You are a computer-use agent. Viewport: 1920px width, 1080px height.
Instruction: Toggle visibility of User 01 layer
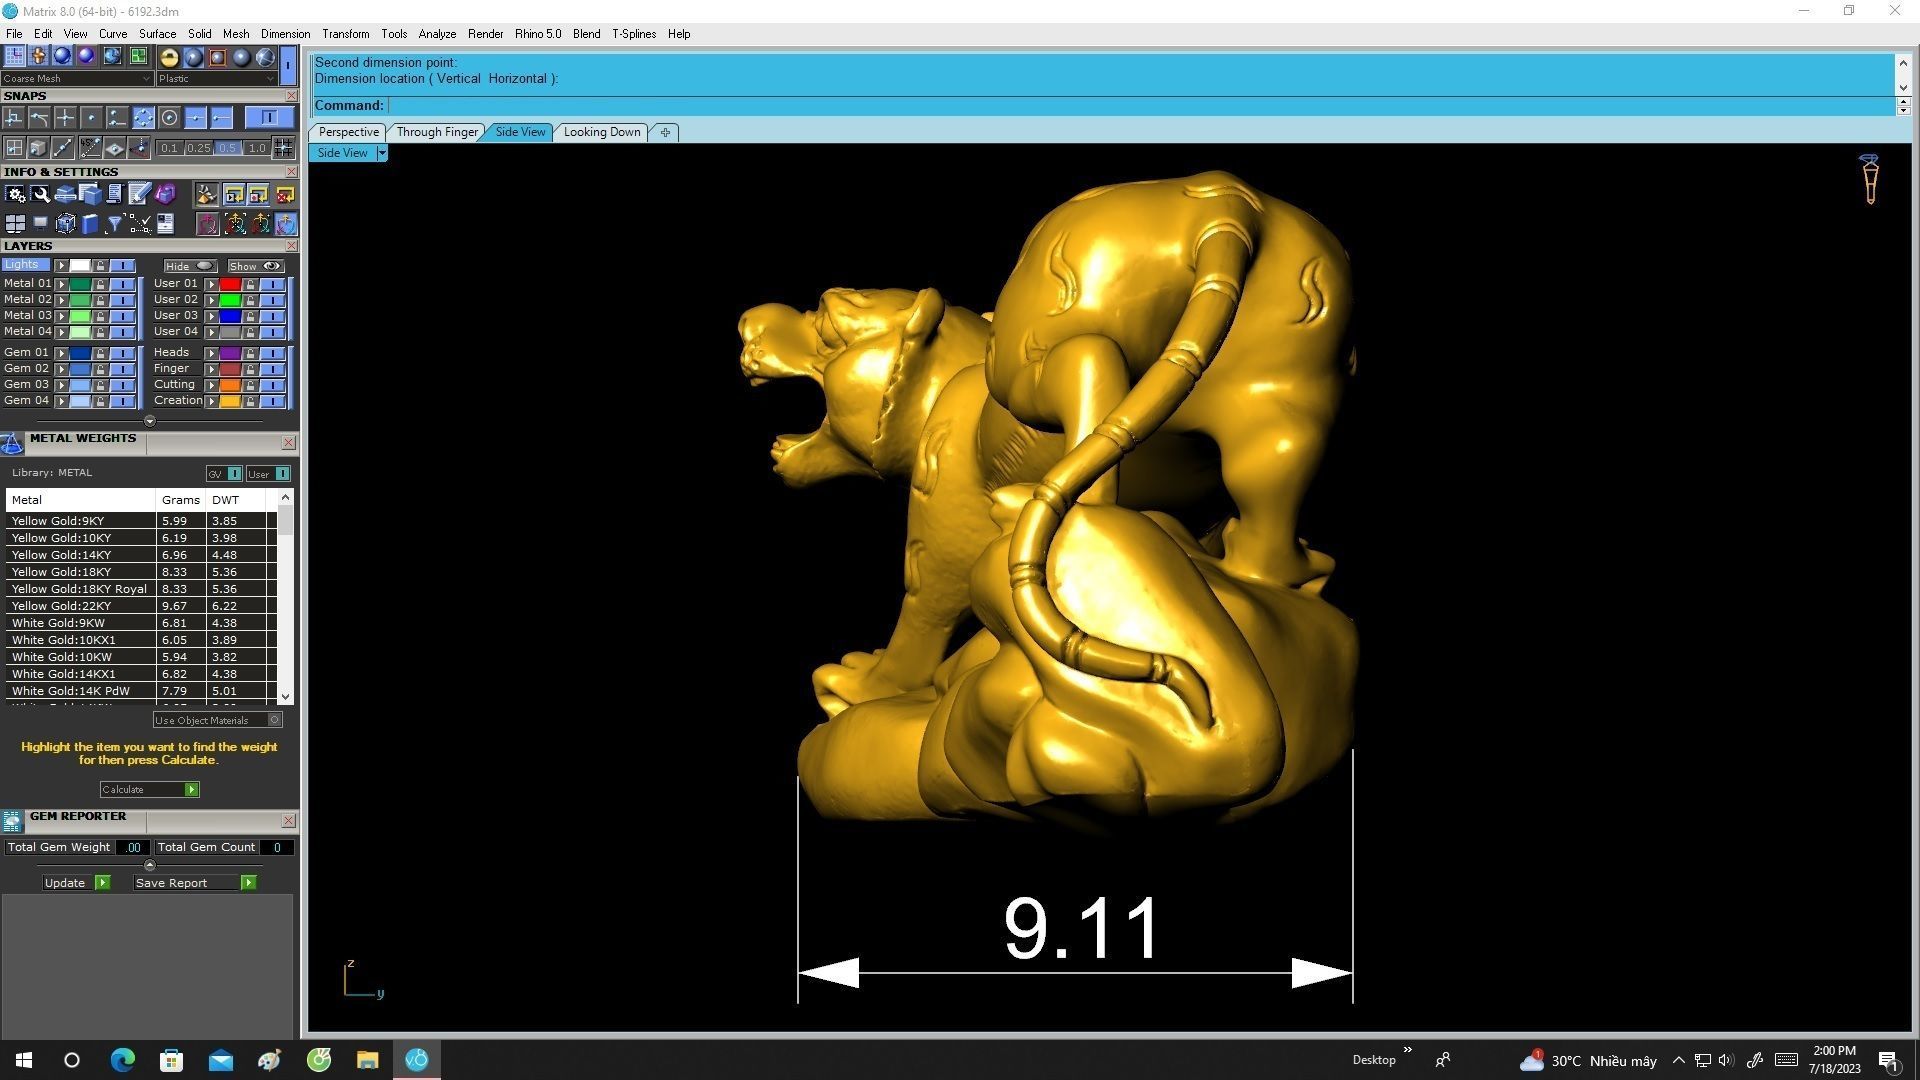point(272,284)
